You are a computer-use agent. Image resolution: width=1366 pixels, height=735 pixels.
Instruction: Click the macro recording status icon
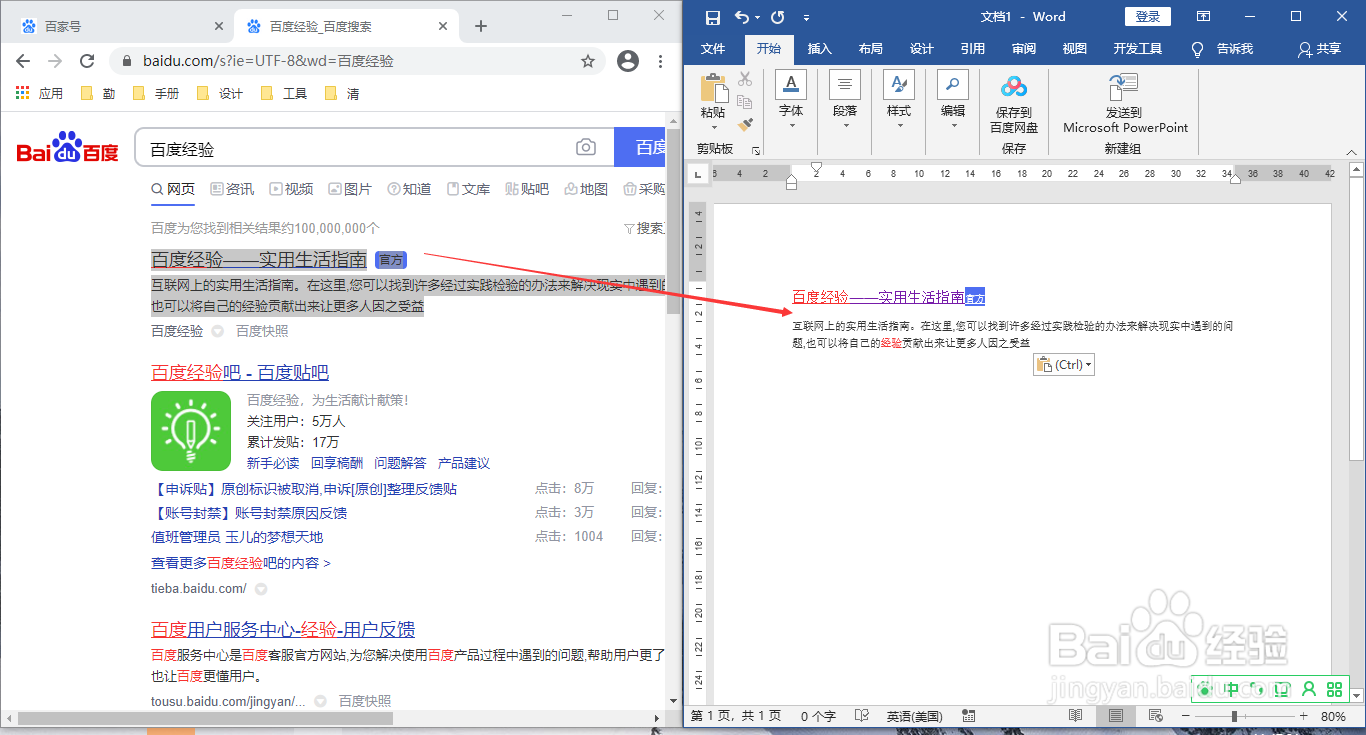click(968, 716)
